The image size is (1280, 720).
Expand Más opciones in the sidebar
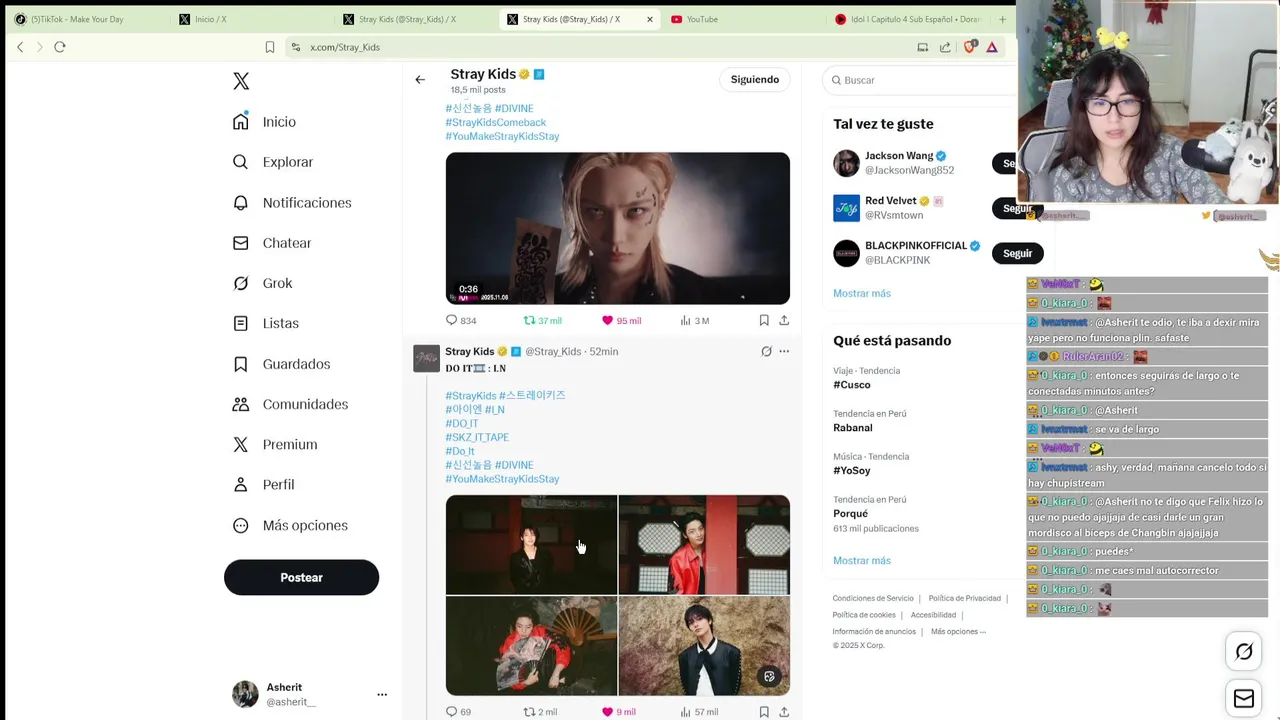[x=290, y=525]
